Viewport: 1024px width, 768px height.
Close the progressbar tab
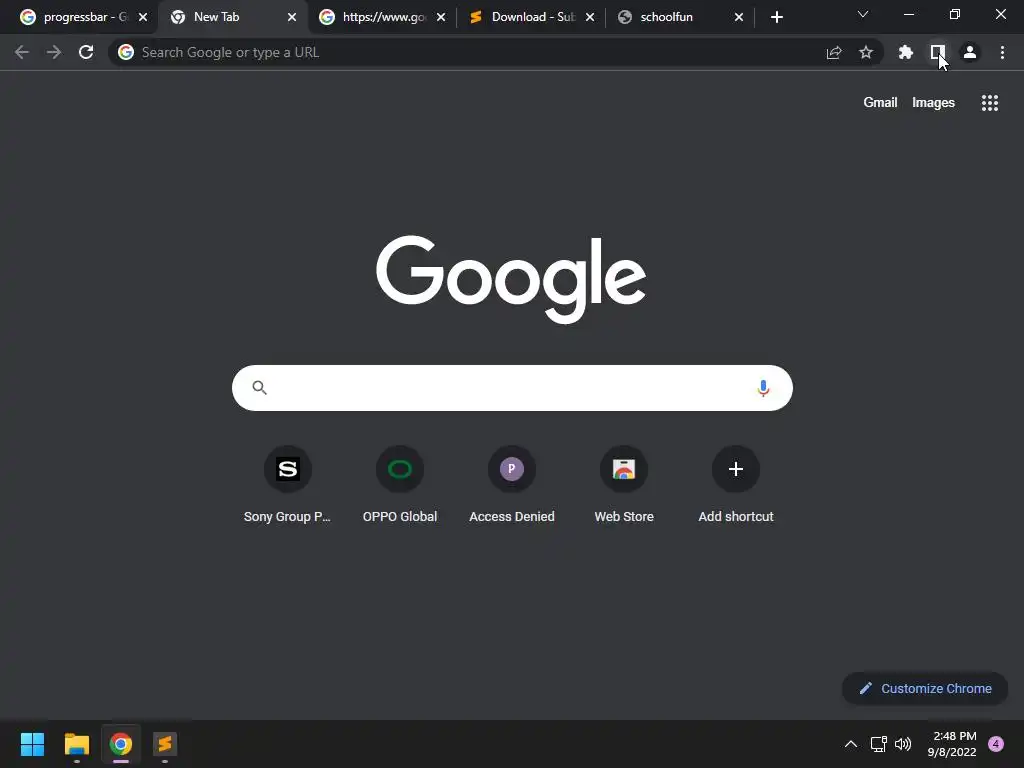pyautogui.click(x=142, y=17)
